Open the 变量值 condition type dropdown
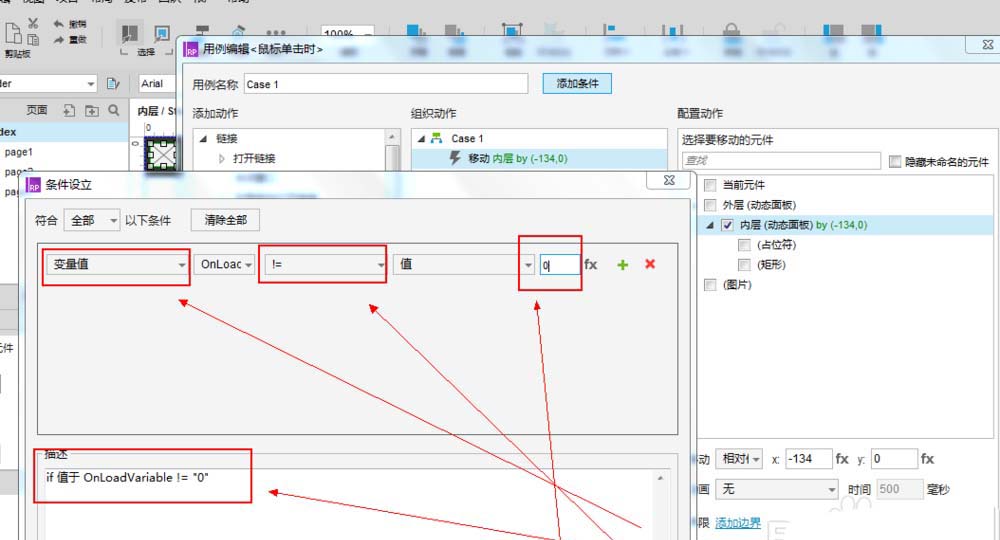This screenshot has height=540, width=1000. coord(117,264)
